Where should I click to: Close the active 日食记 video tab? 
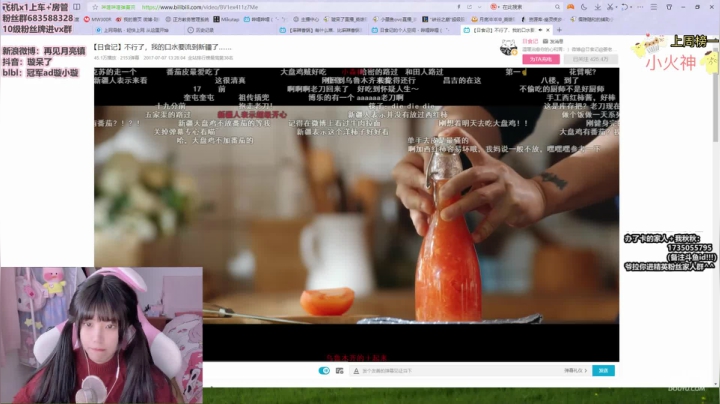(x=548, y=30)
